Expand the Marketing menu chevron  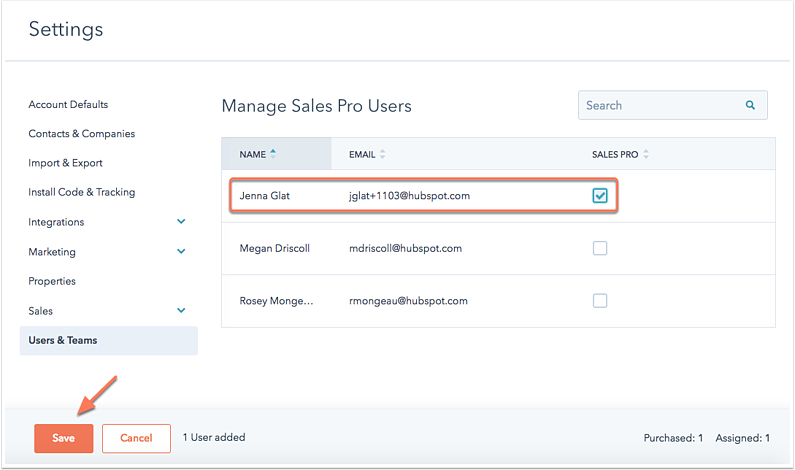point(181,251)
